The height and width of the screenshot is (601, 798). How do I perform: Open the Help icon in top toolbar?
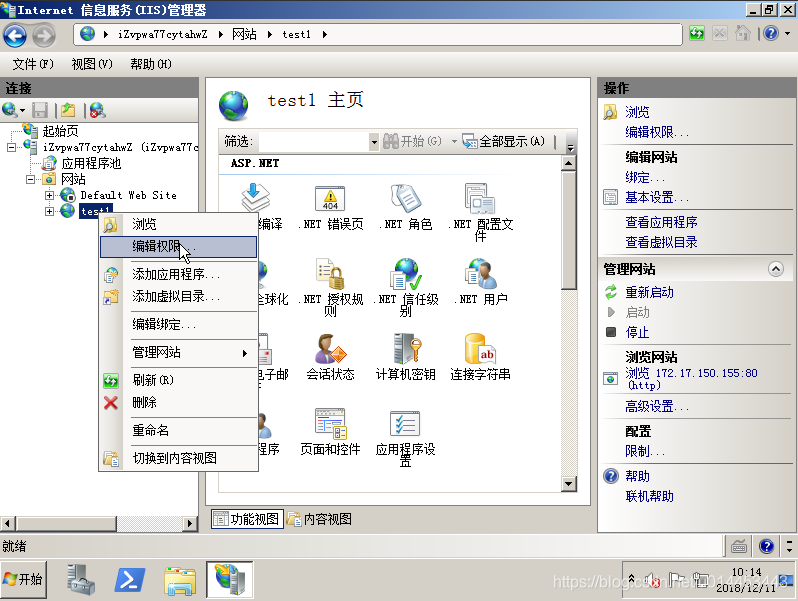tap(771, 34)
